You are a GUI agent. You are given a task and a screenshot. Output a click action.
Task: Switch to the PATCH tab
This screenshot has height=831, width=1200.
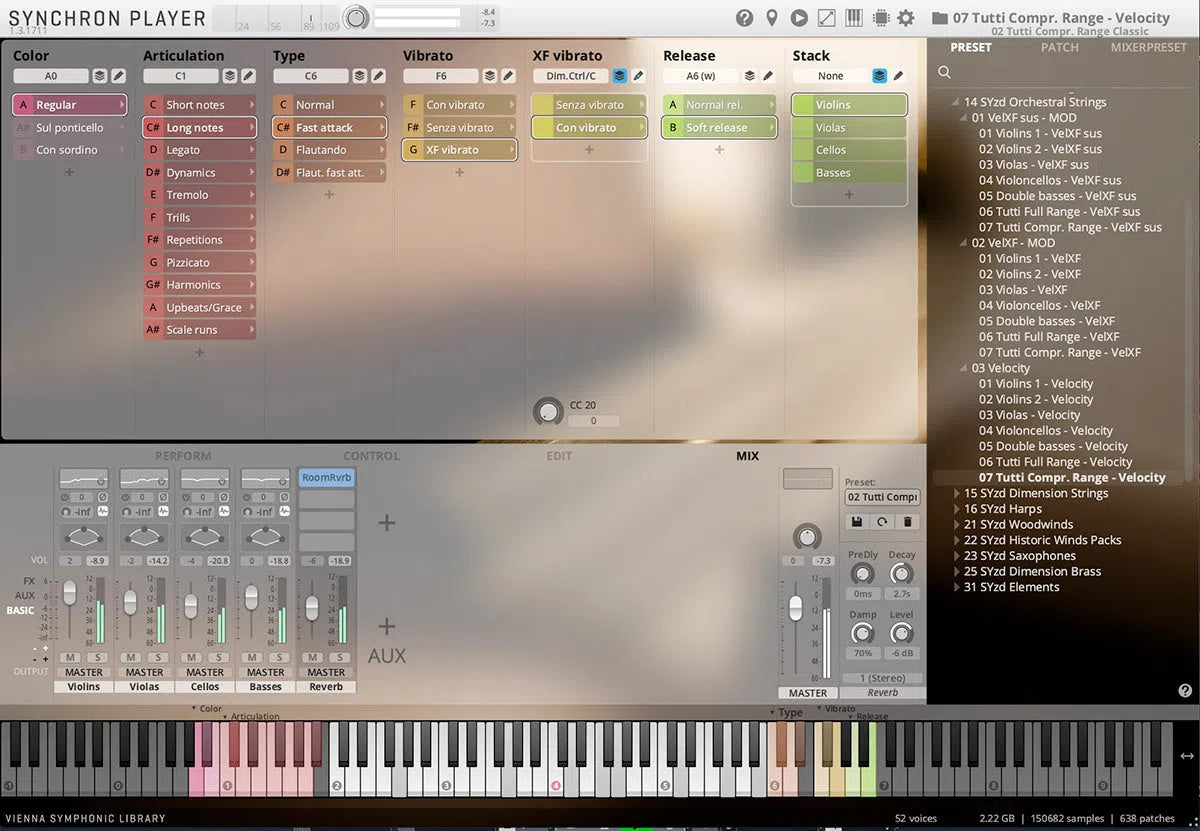tap(1059, 47)
